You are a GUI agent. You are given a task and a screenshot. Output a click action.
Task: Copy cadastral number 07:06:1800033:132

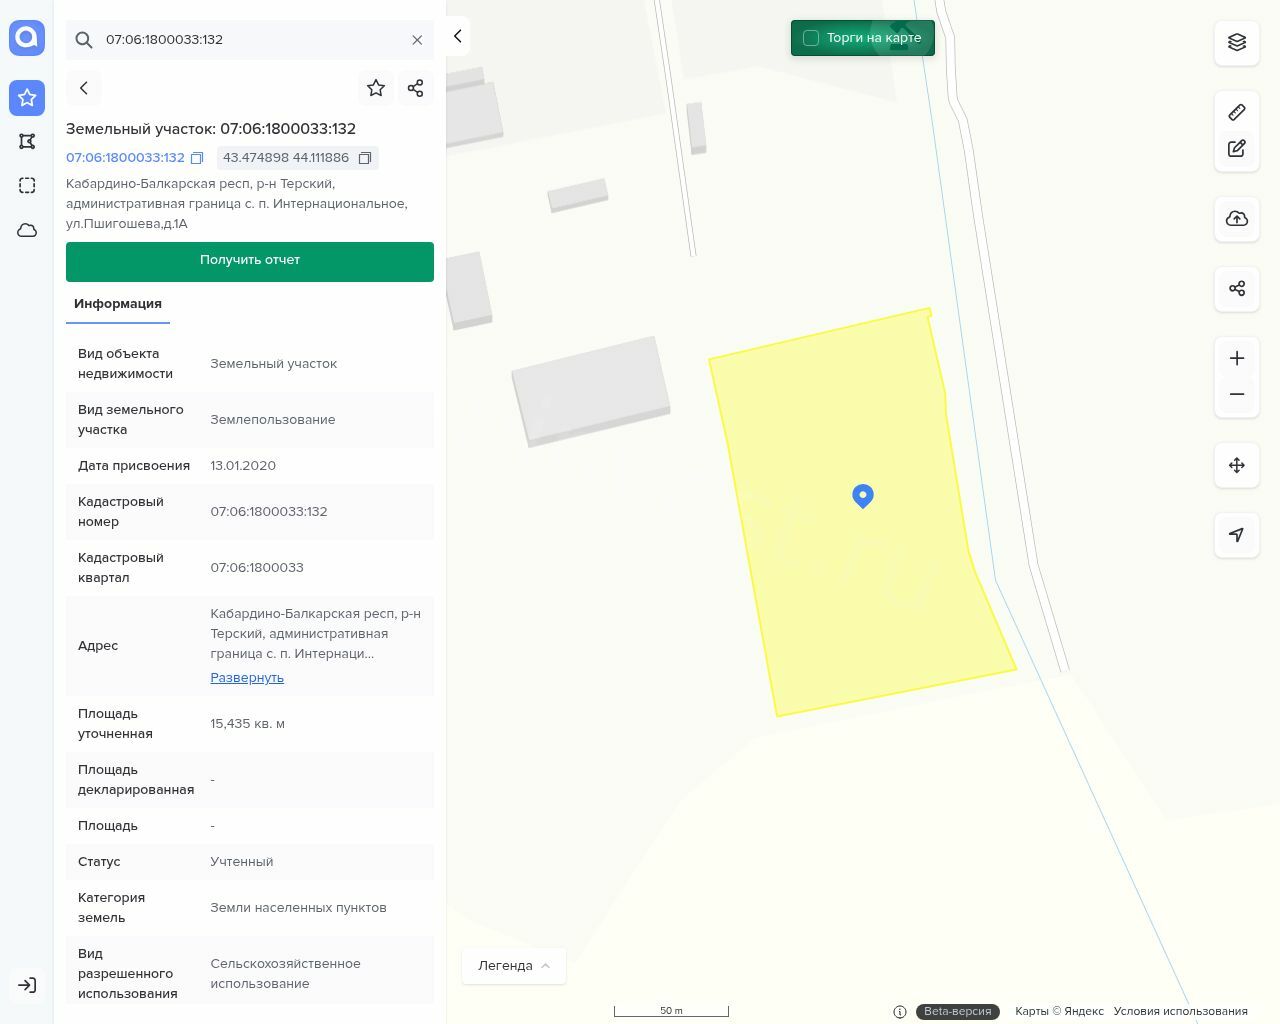coord(197,158)
